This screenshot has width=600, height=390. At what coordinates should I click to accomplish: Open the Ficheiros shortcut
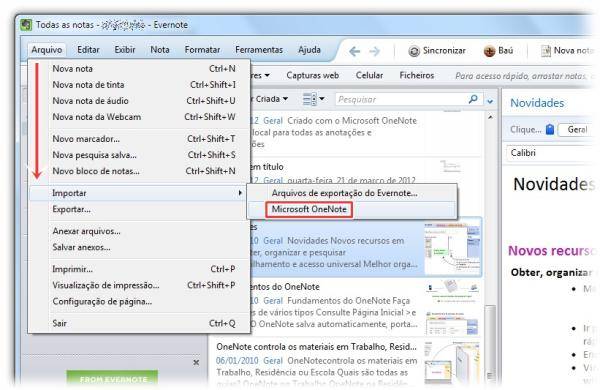coord(417,75)
